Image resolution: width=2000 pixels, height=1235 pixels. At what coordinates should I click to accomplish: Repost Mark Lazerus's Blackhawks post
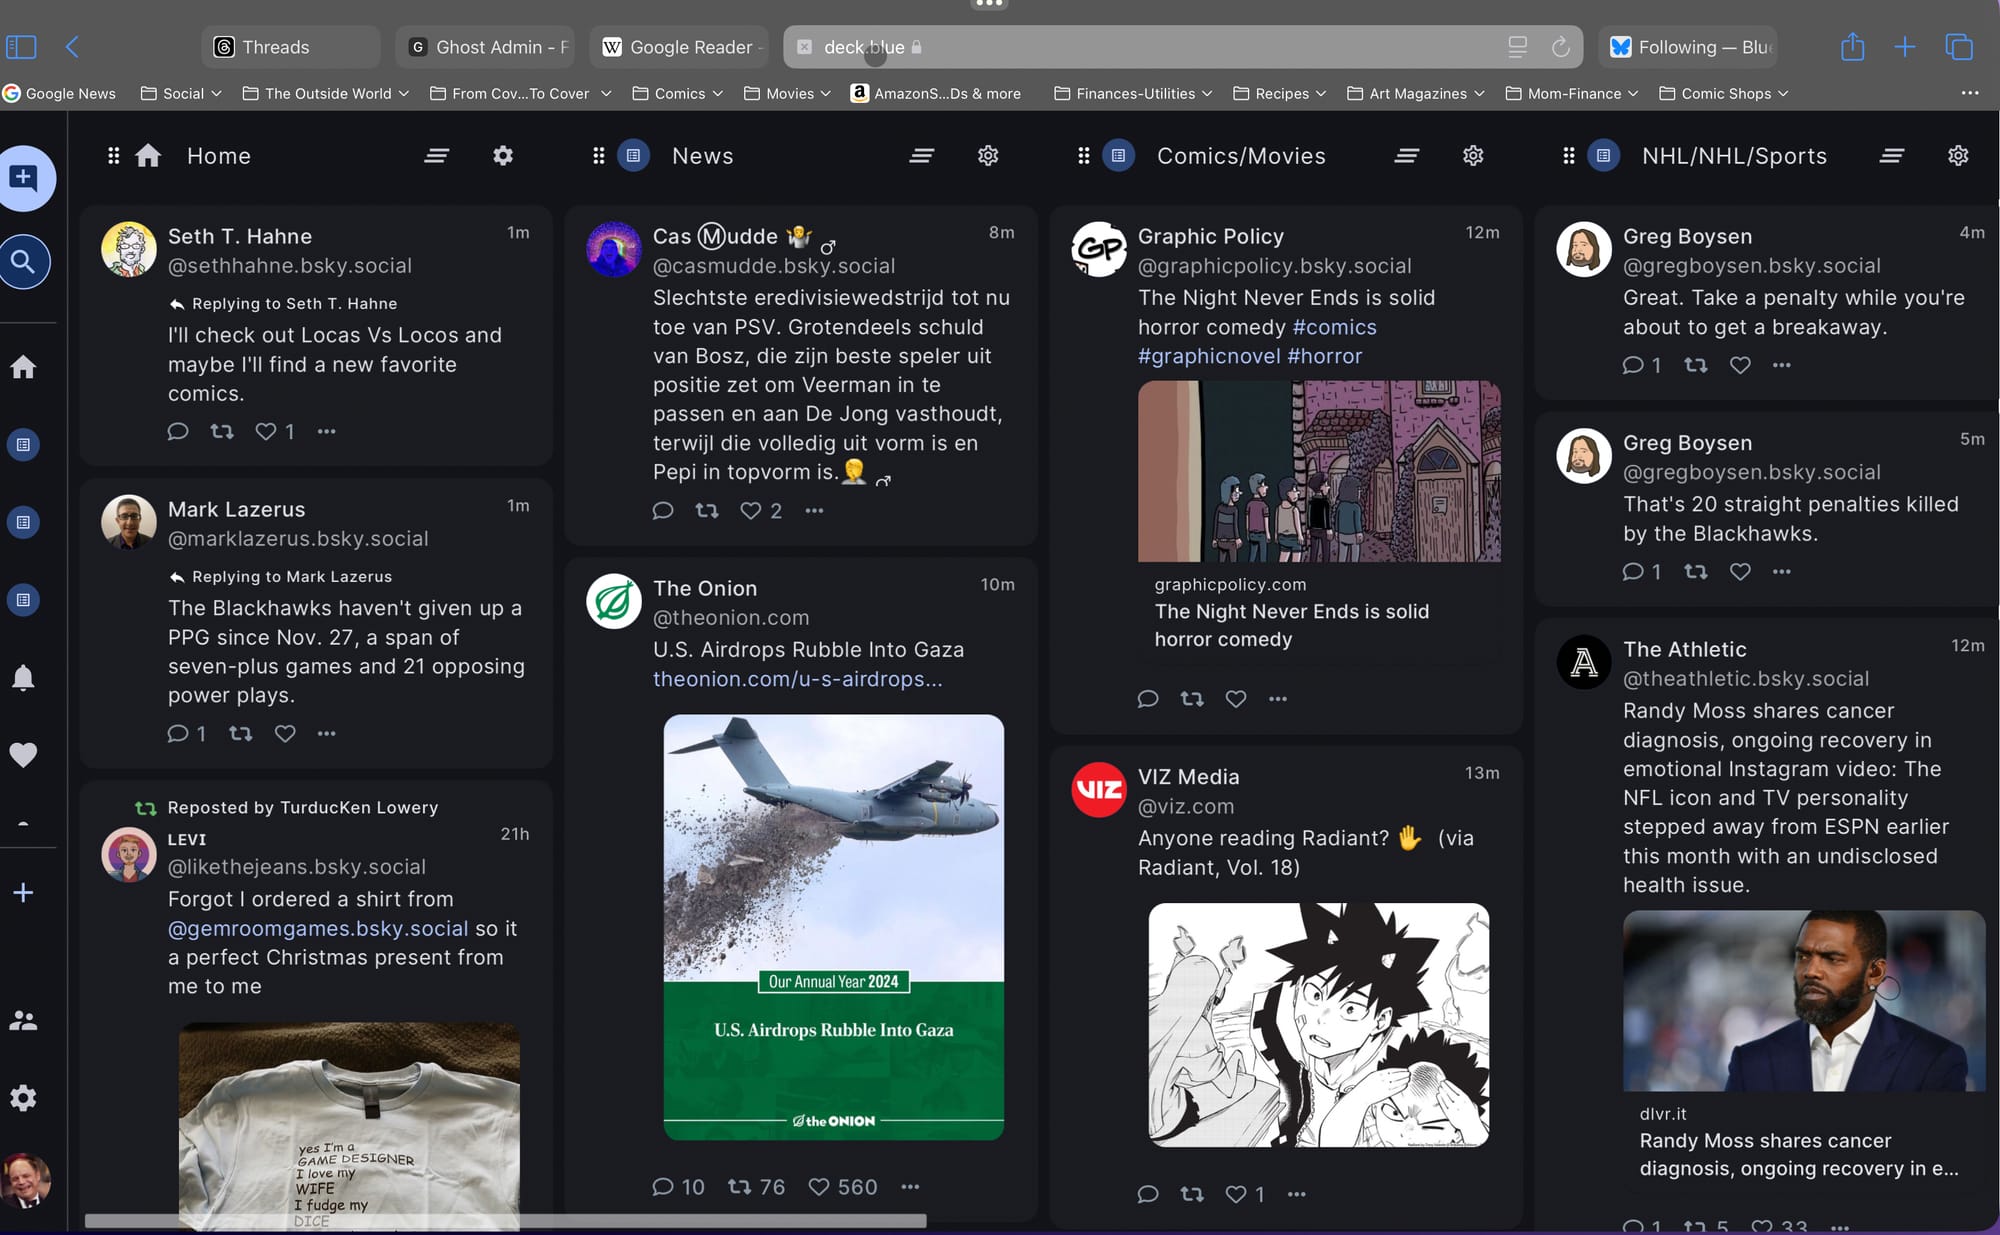tap(241, 734)
